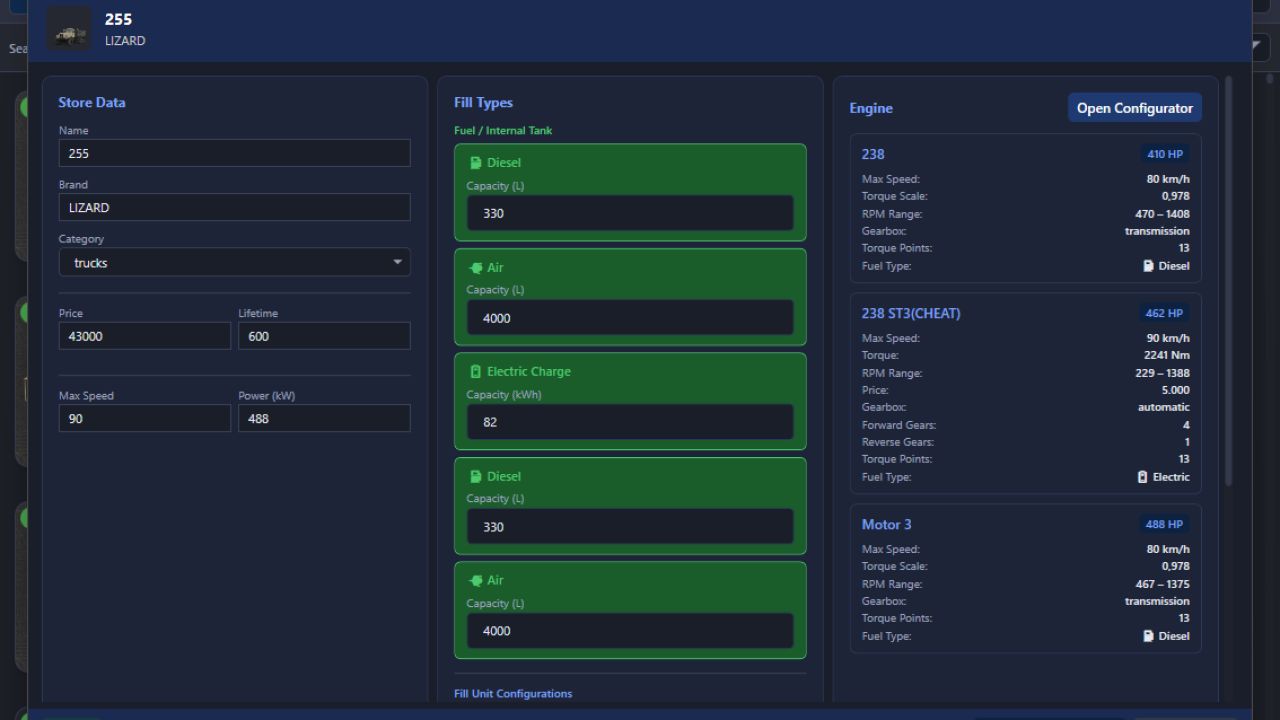Click the Price field showing 43000

coord(144,336)
